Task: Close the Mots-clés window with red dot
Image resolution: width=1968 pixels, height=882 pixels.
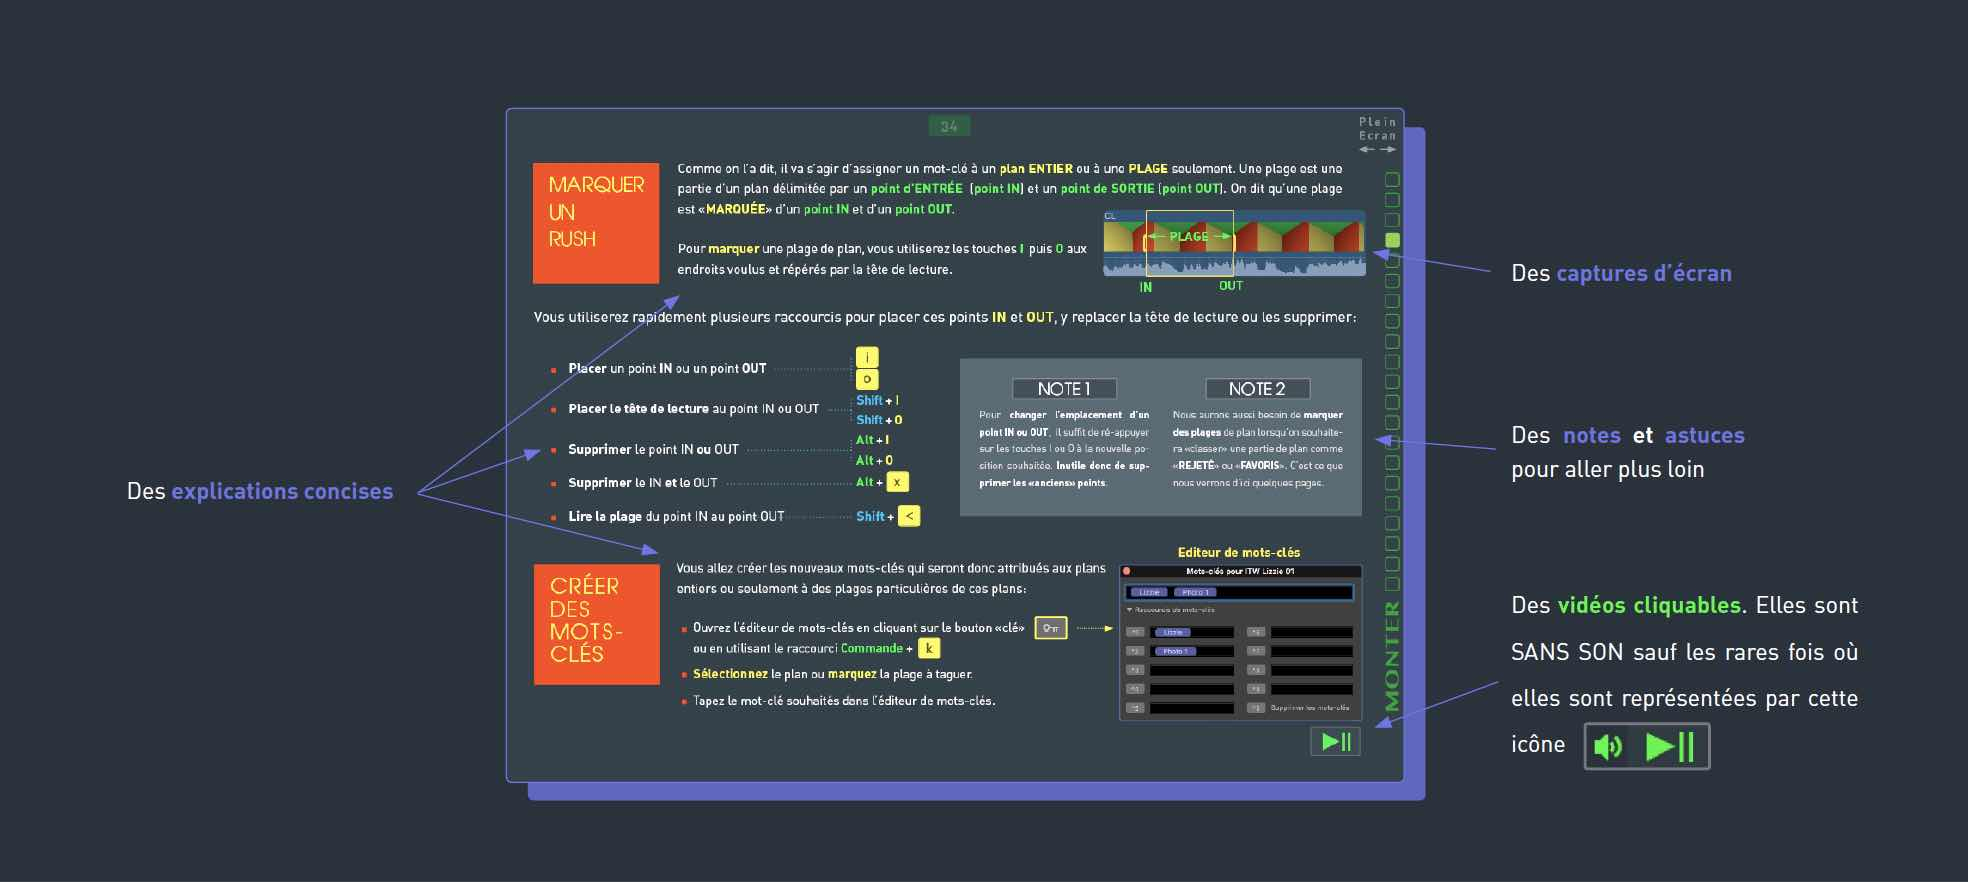Action: click(1127, 572)
